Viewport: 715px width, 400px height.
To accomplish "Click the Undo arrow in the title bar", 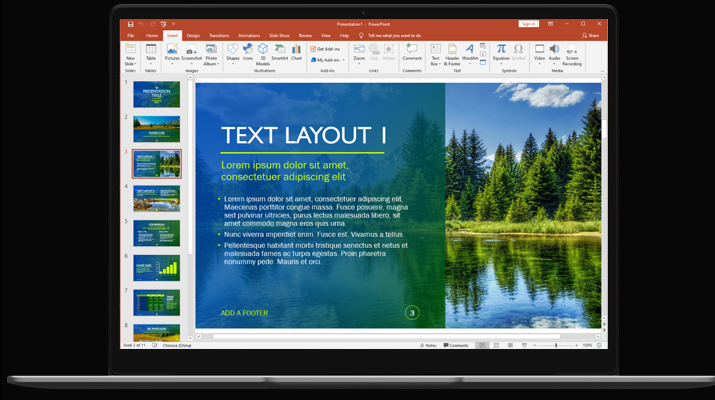I will coord(141,24).
